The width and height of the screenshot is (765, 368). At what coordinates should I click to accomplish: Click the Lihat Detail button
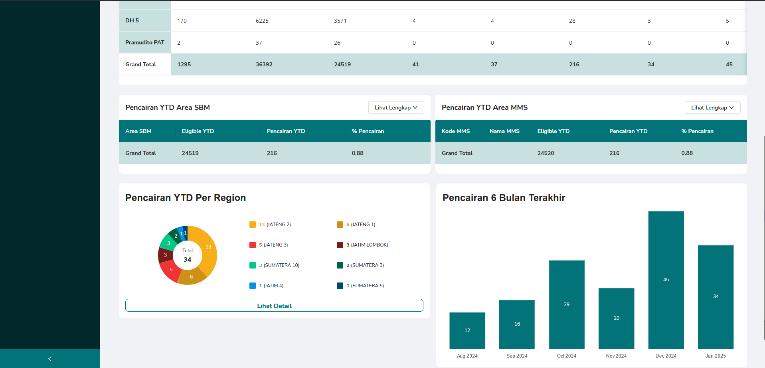pos(274,306)
